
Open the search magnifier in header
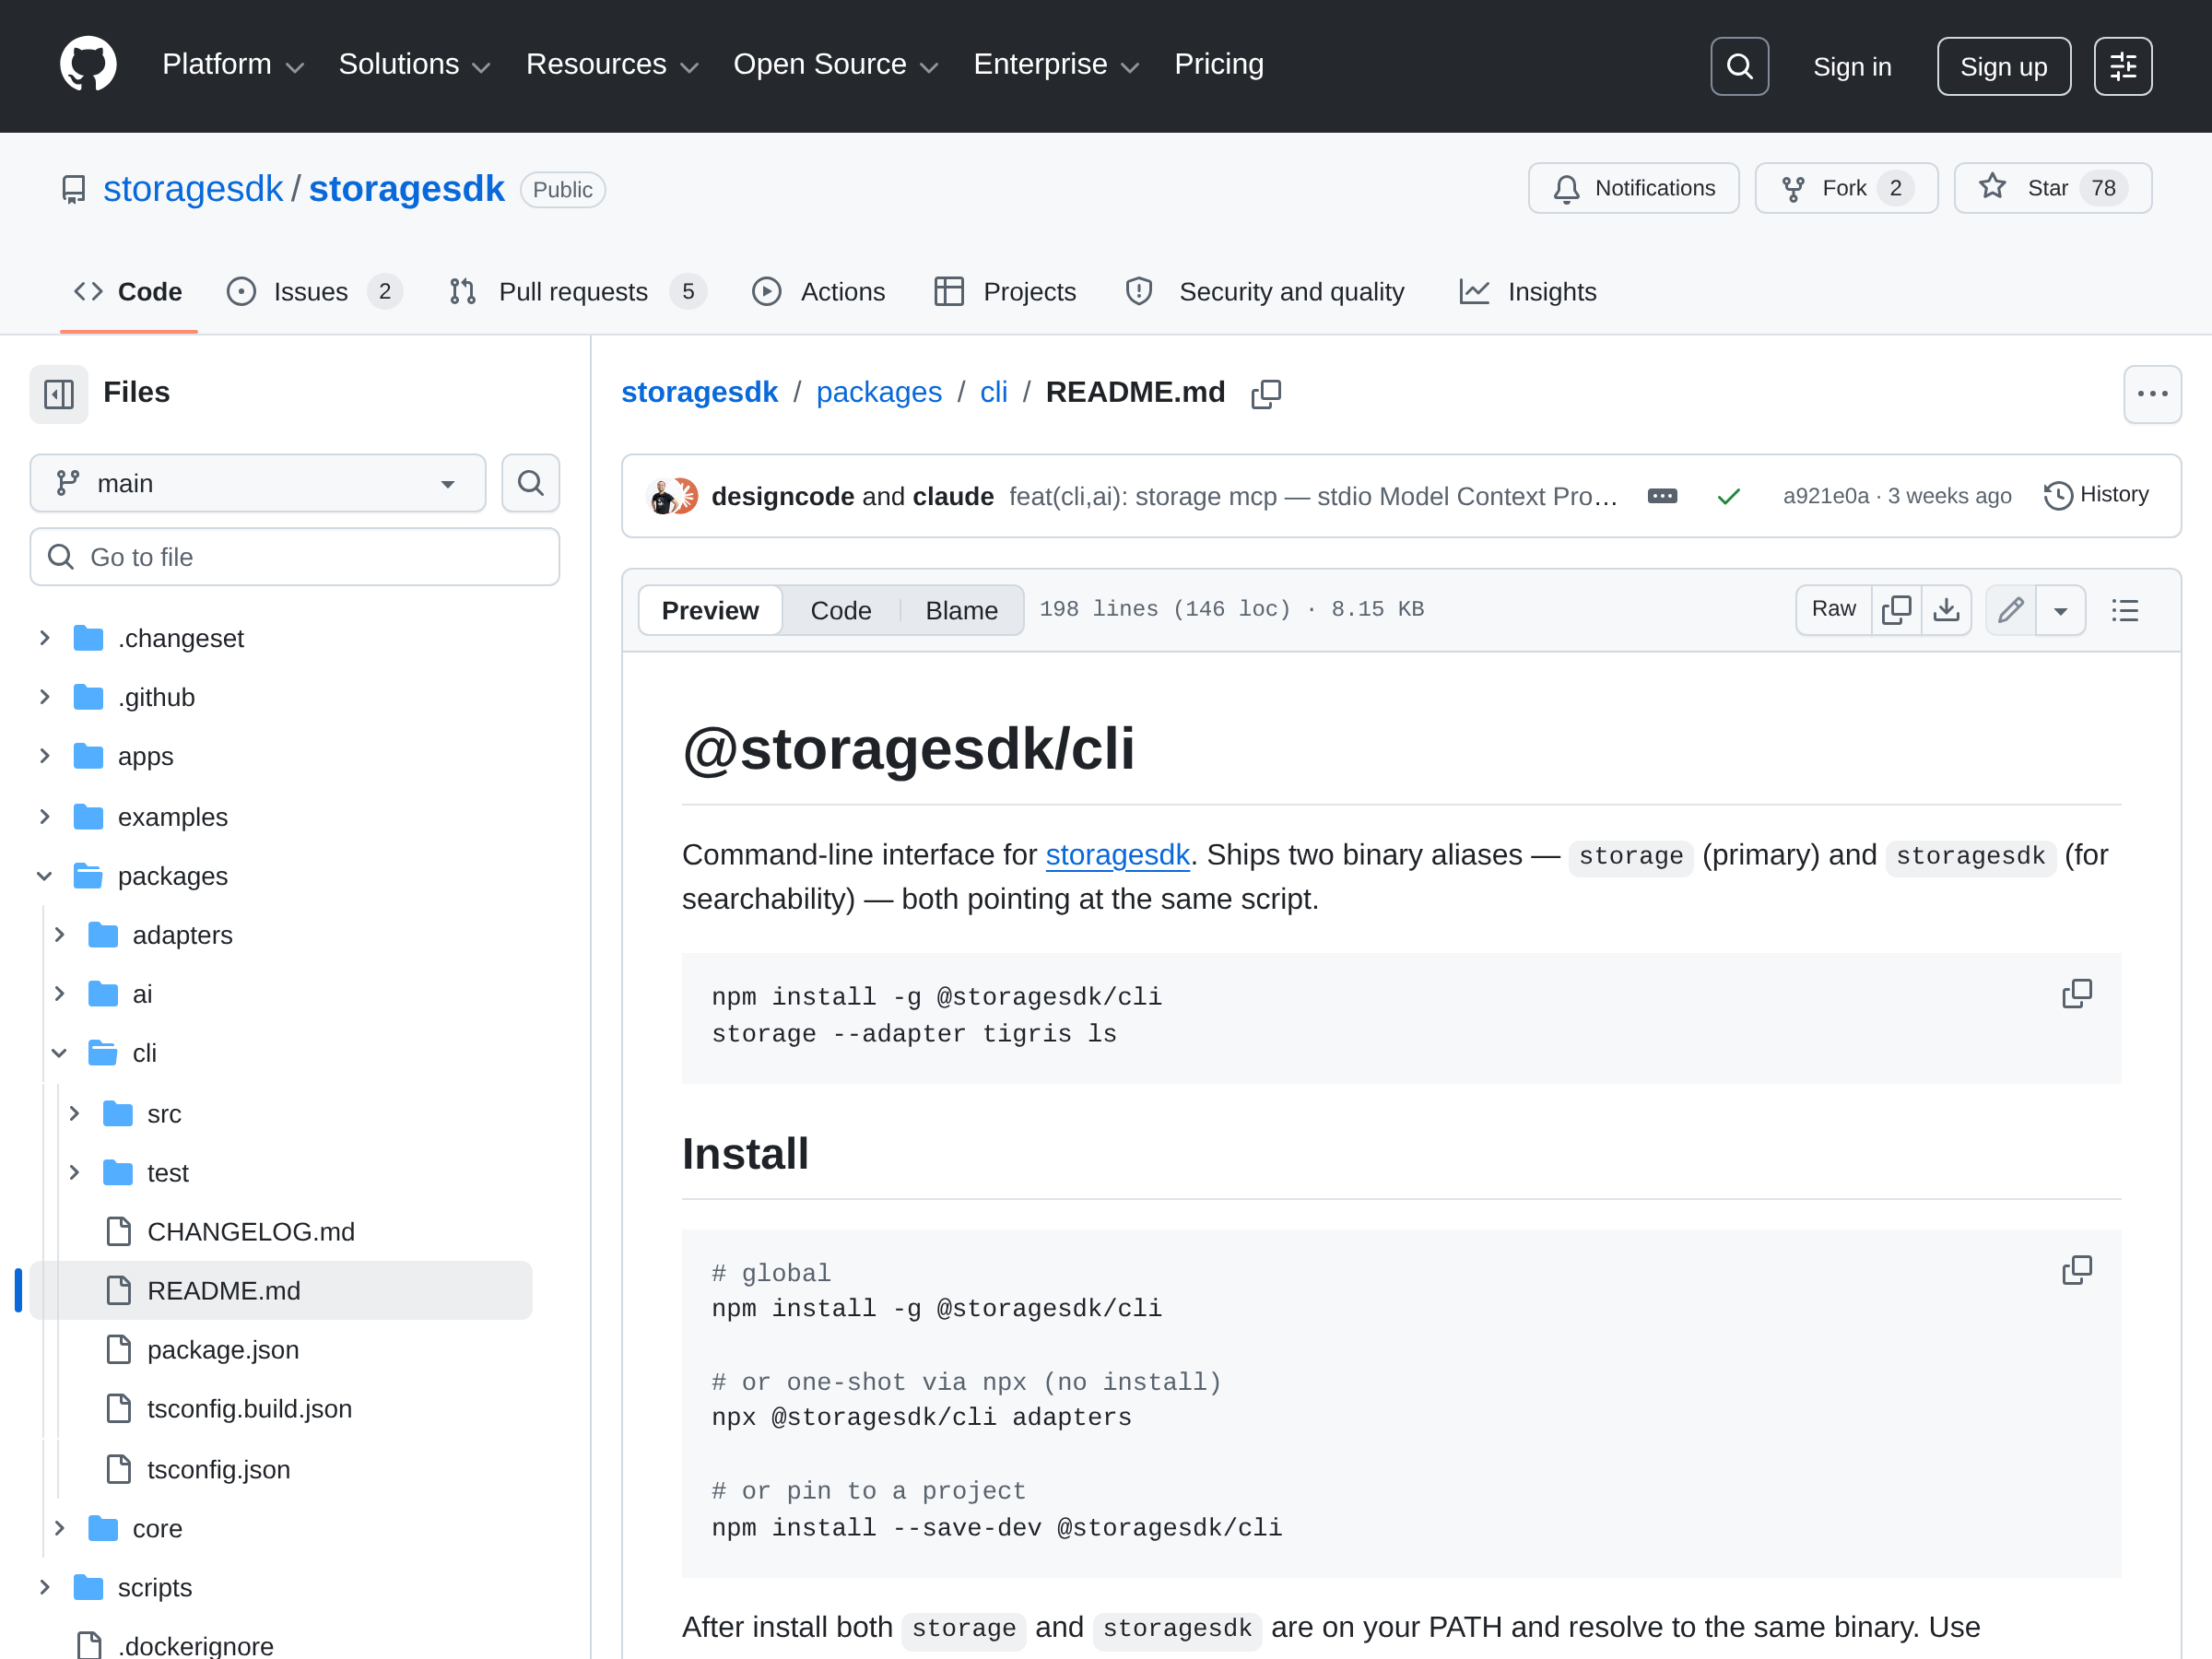[x=1739, y=66]
